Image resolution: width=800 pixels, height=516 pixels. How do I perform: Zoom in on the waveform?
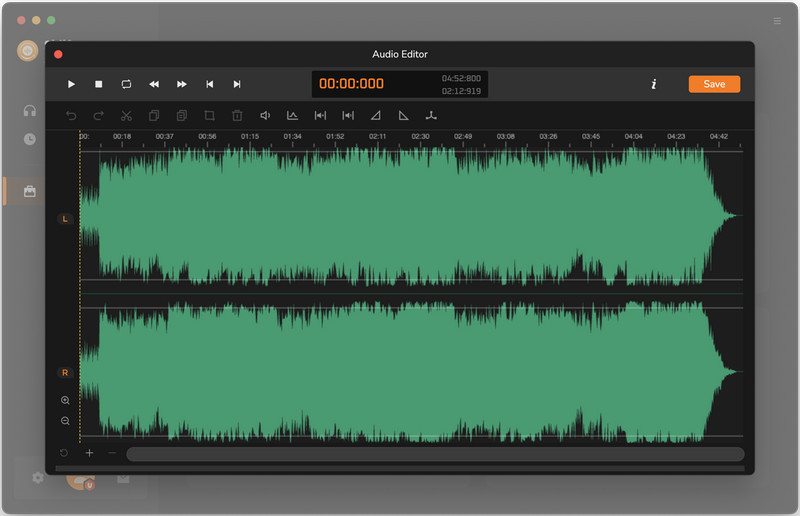point(65,400)
